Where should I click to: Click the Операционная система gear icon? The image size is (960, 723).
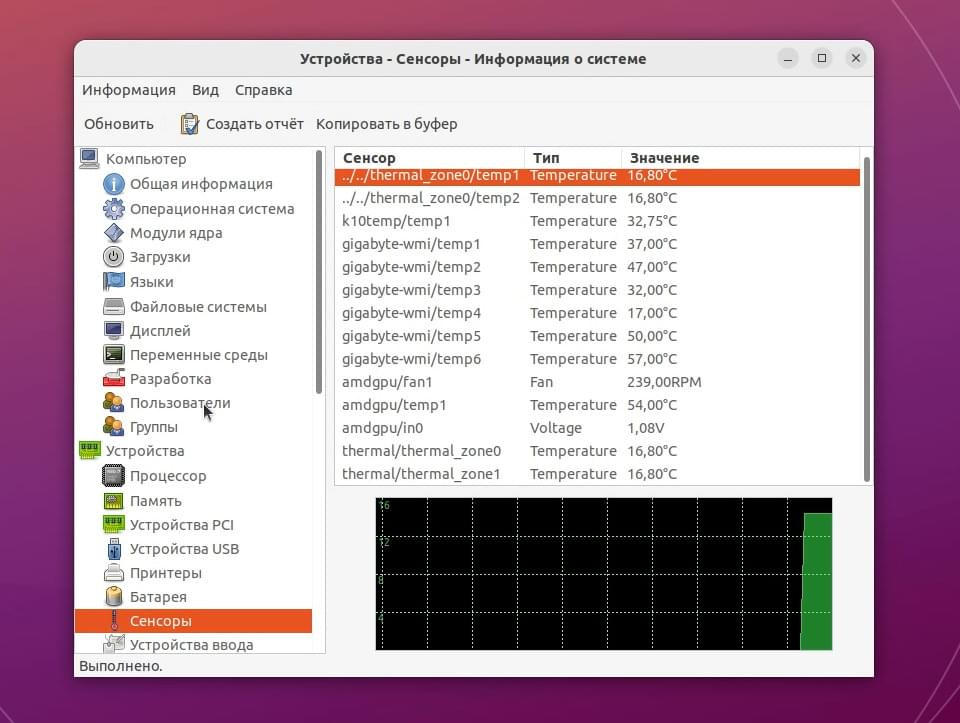point(113,209)
